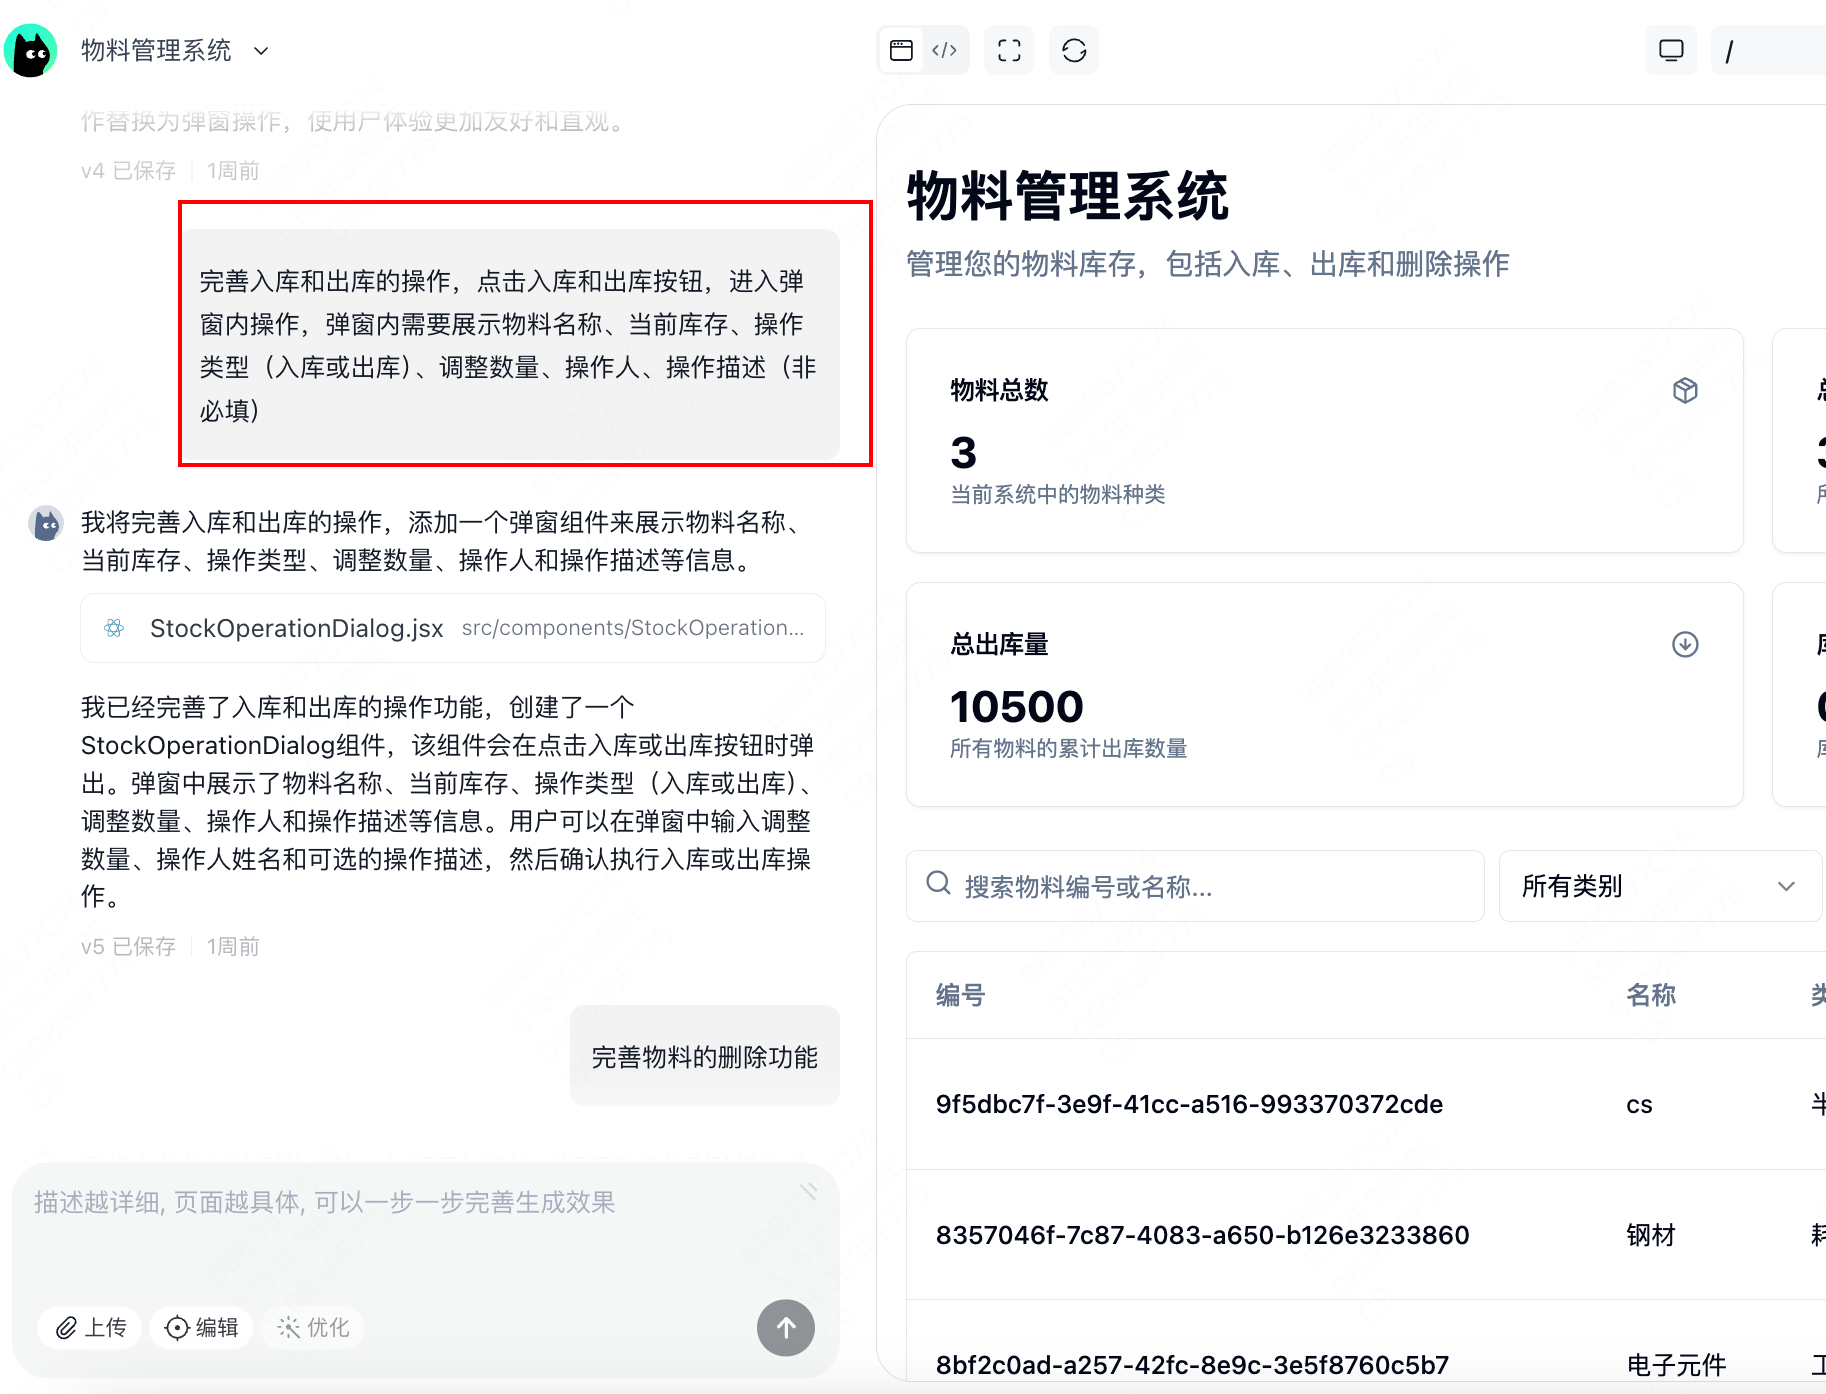
Task: Expand the 所有类别 category dropdown
Action: 1659,886
